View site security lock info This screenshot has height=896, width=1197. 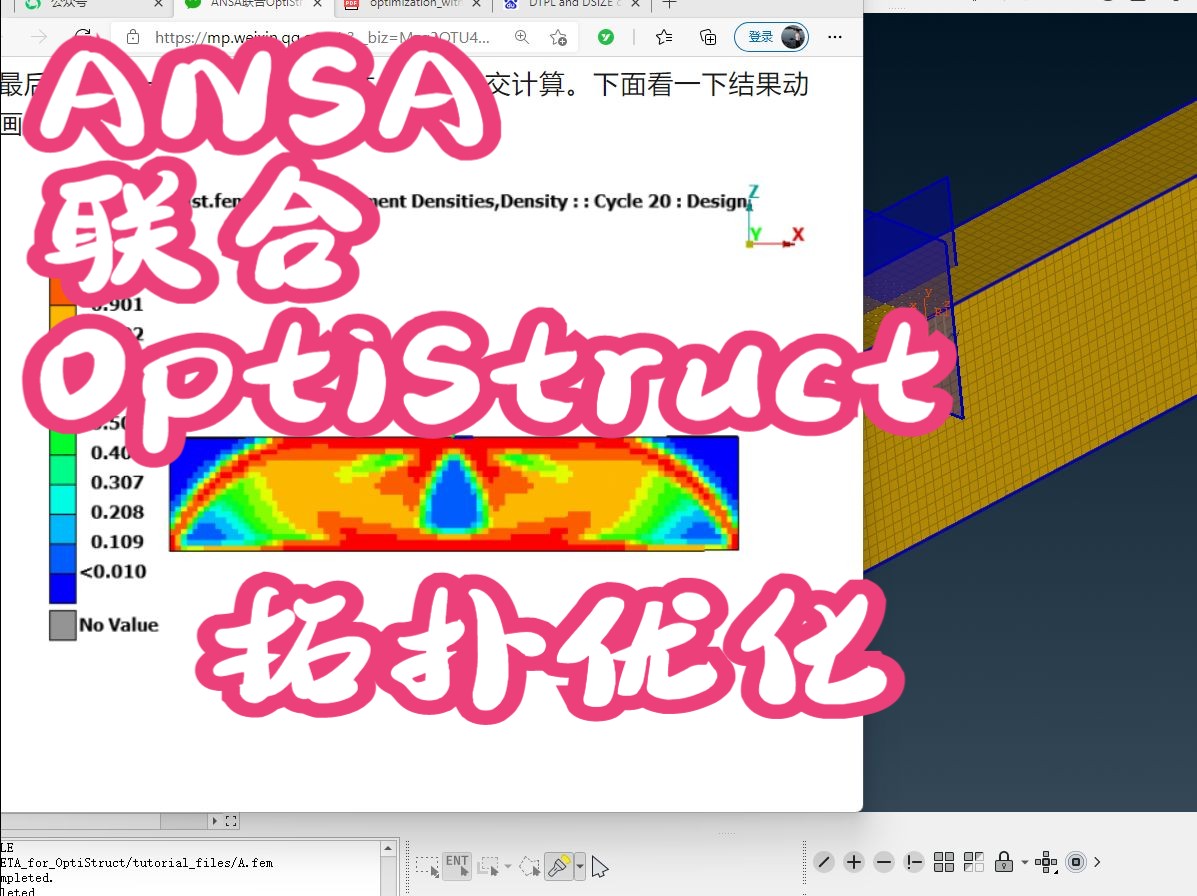click(x=133, y=37)
